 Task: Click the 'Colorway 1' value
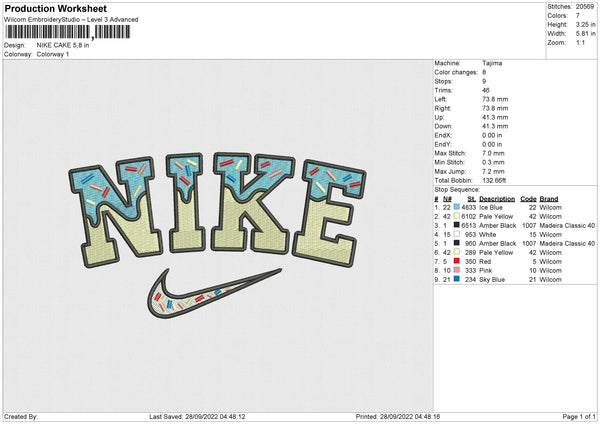tap(53, 54)
